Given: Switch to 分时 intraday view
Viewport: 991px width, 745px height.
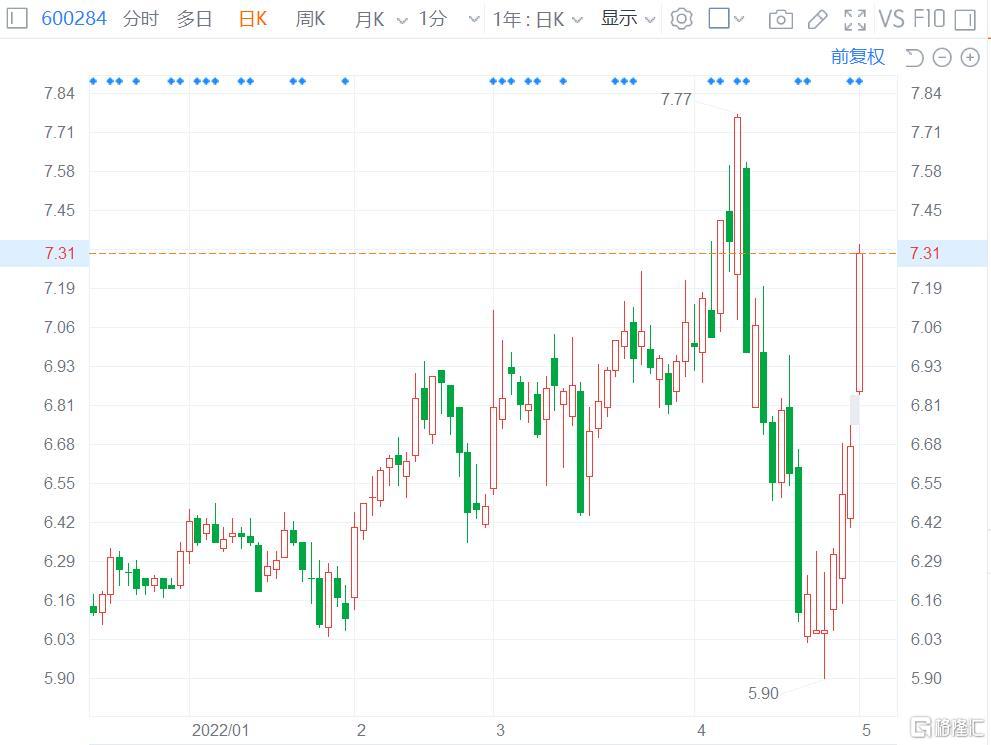Looking at the screenshot, I should pyautogui.click(x=140, y=19).
